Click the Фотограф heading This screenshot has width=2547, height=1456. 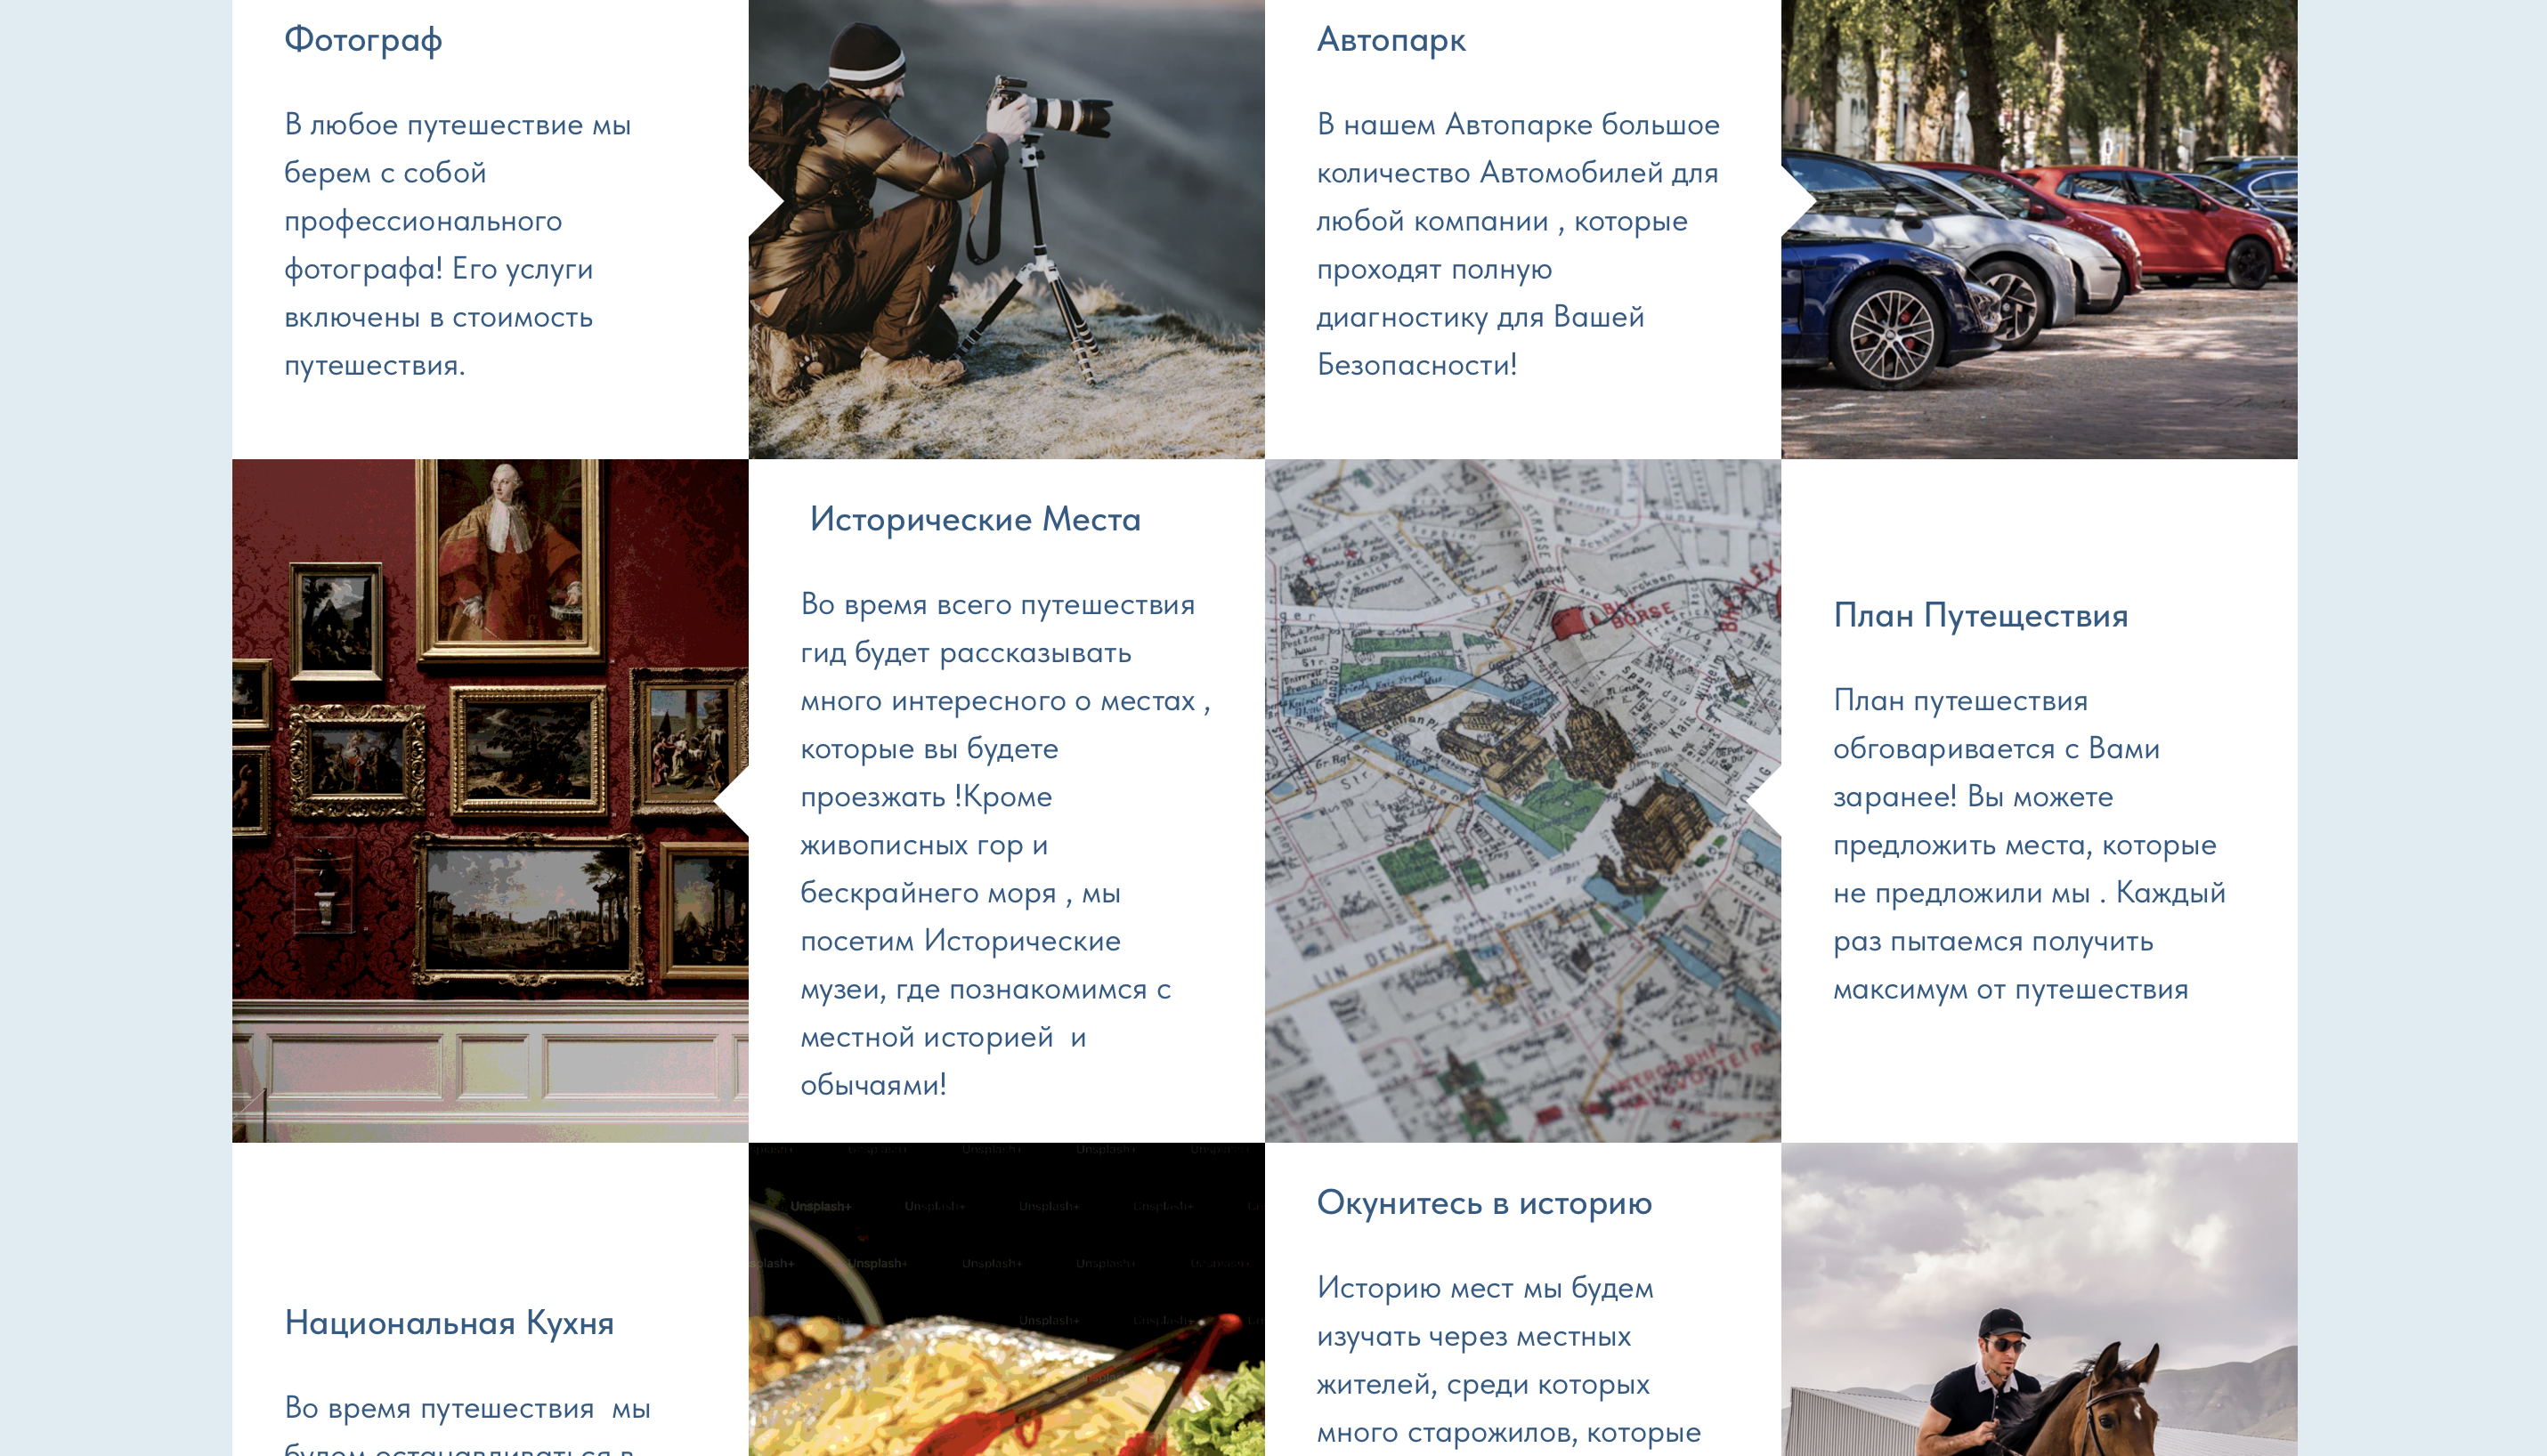coord(363,40)
